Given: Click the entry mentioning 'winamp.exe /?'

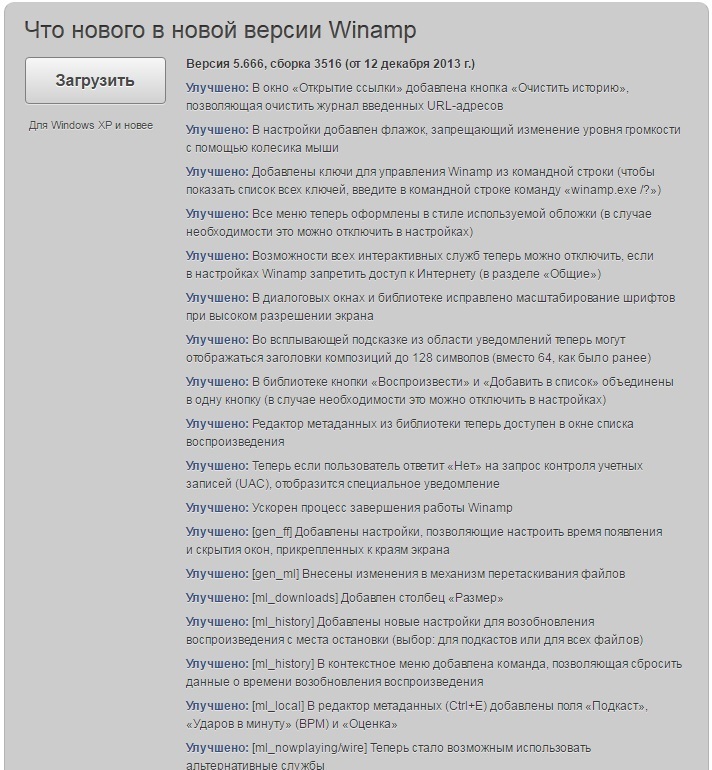Looking at the screenshot, I should (x=423, y=181).
